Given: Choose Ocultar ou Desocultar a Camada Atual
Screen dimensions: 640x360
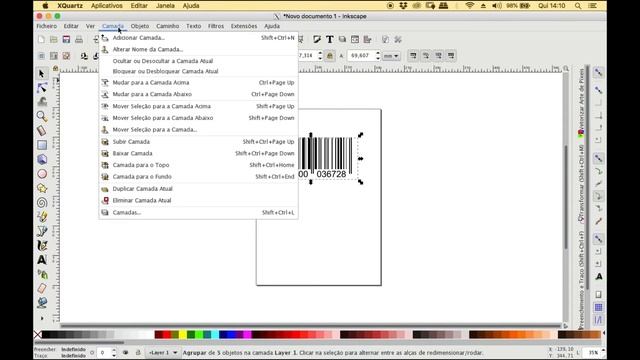Looking at the screenshot, I should point(198,61).
